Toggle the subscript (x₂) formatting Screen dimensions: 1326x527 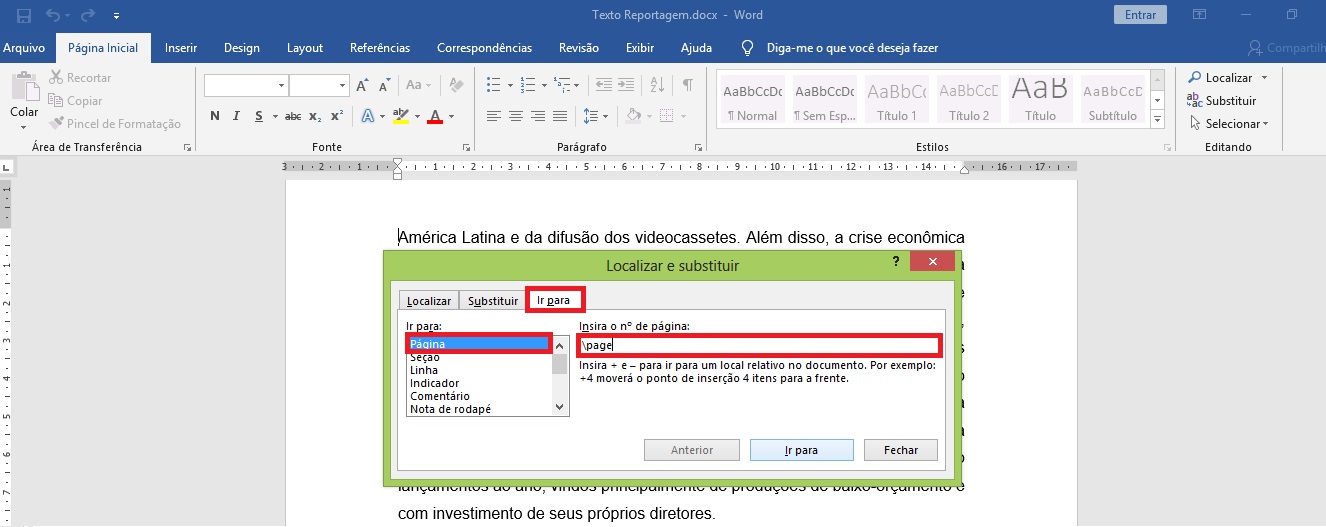(x=315, y=116)
